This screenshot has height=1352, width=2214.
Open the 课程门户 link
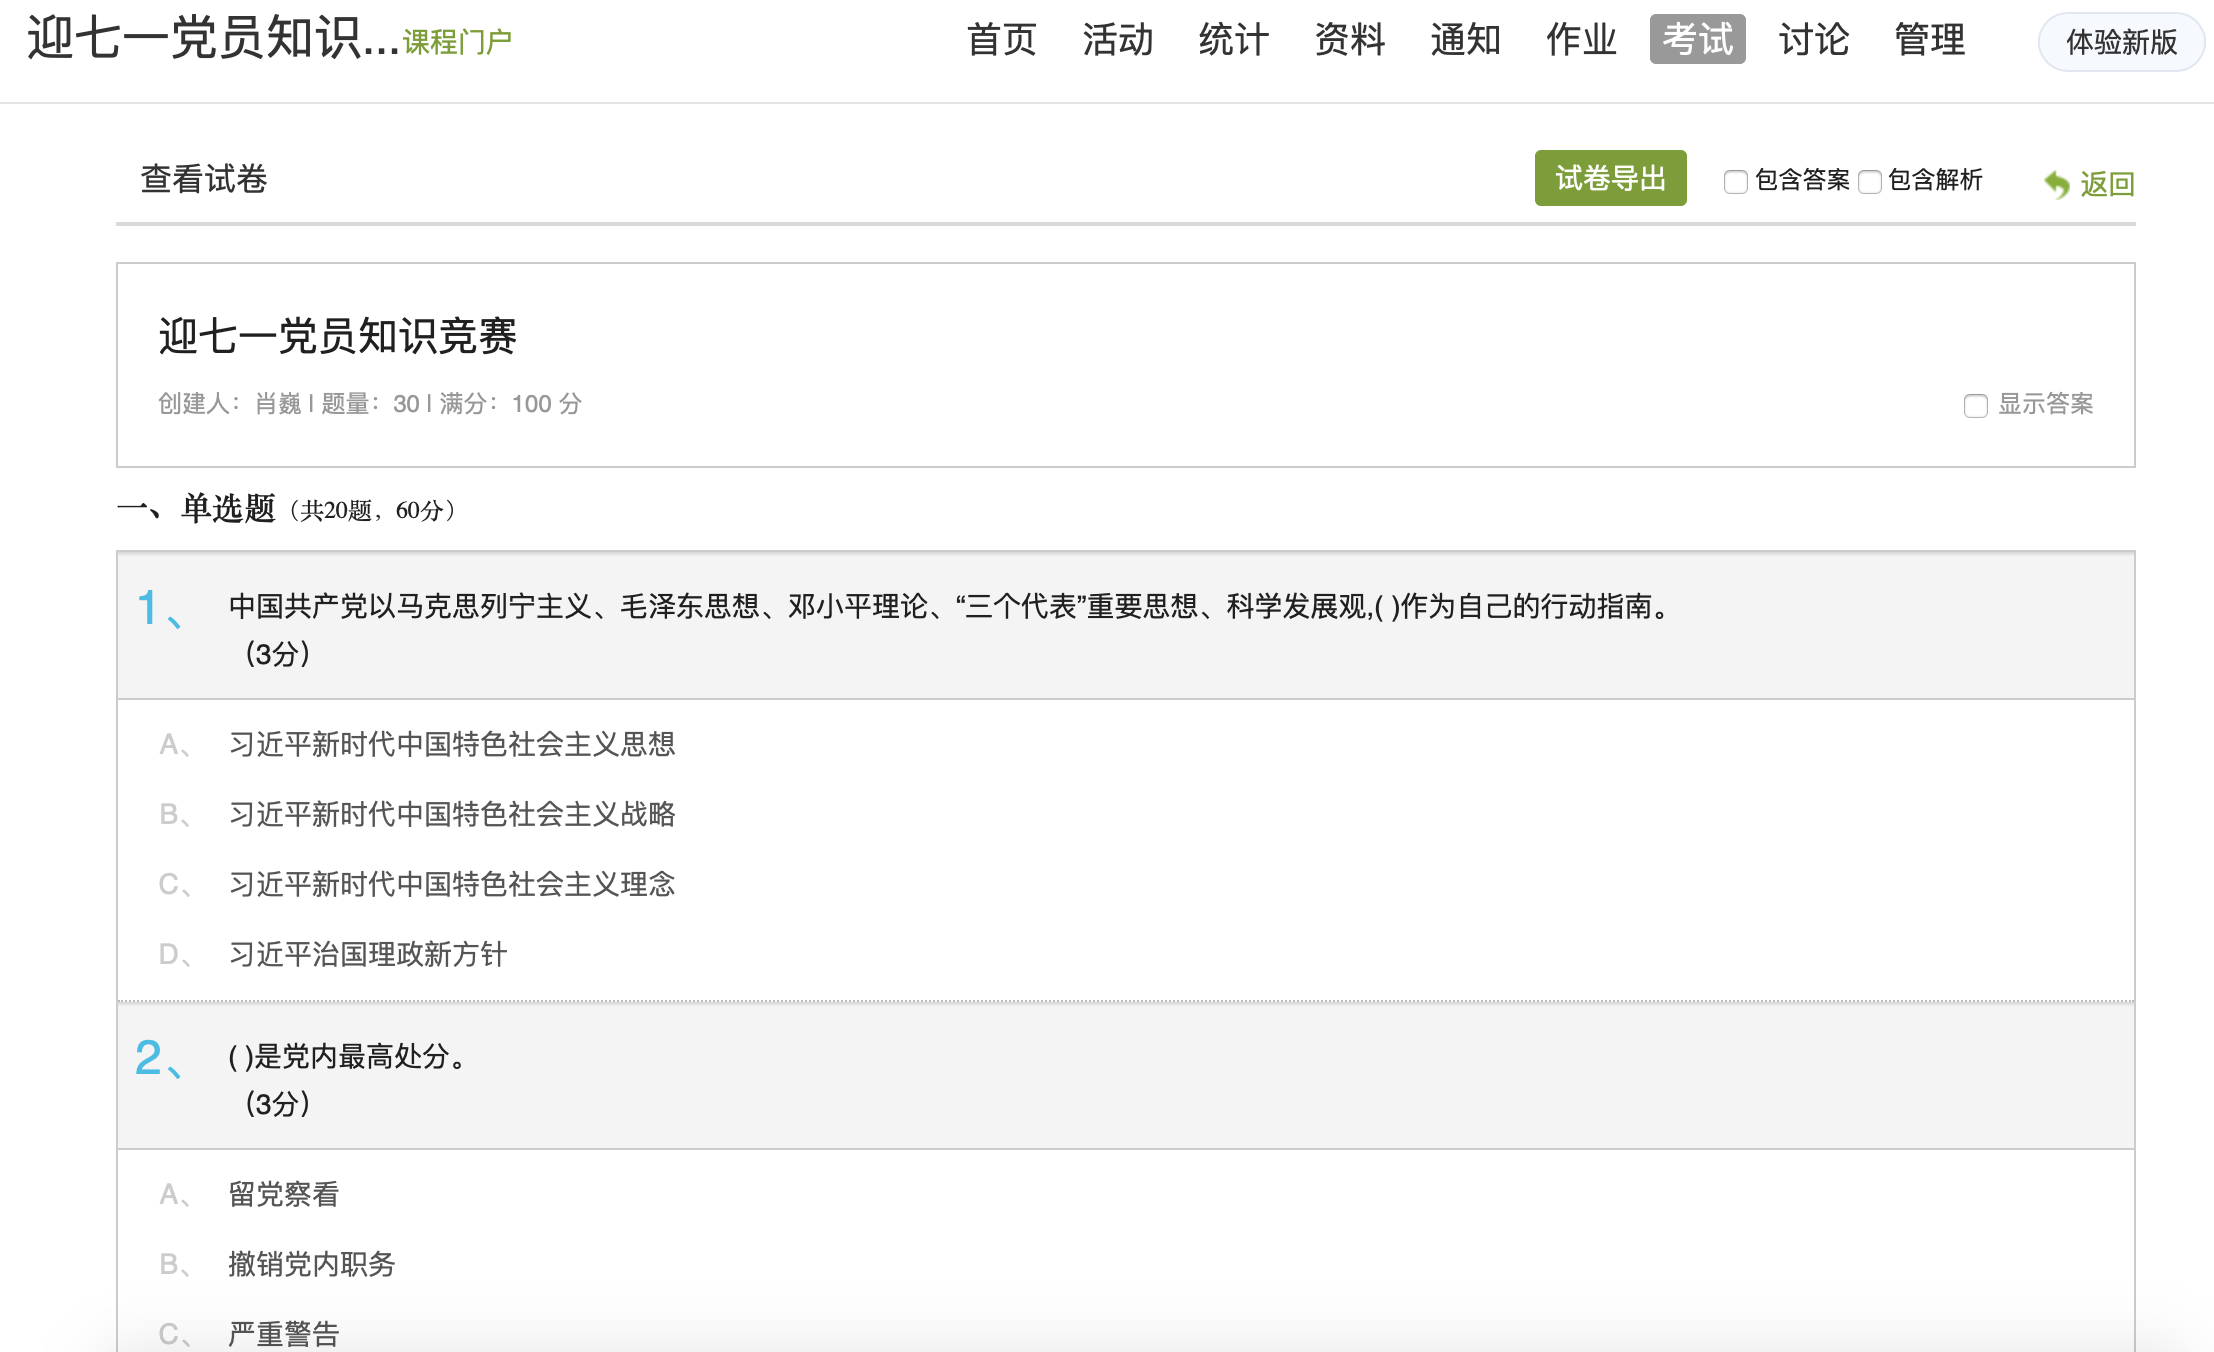(457, 42)
